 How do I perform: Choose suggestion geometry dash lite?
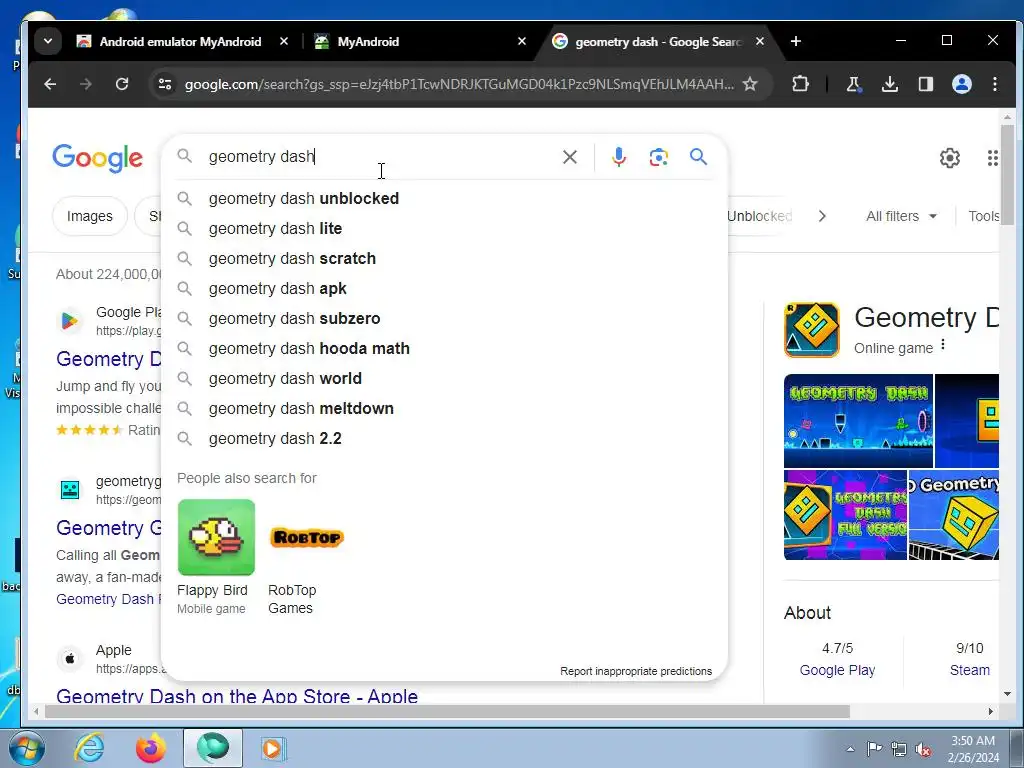pos(444,229)
